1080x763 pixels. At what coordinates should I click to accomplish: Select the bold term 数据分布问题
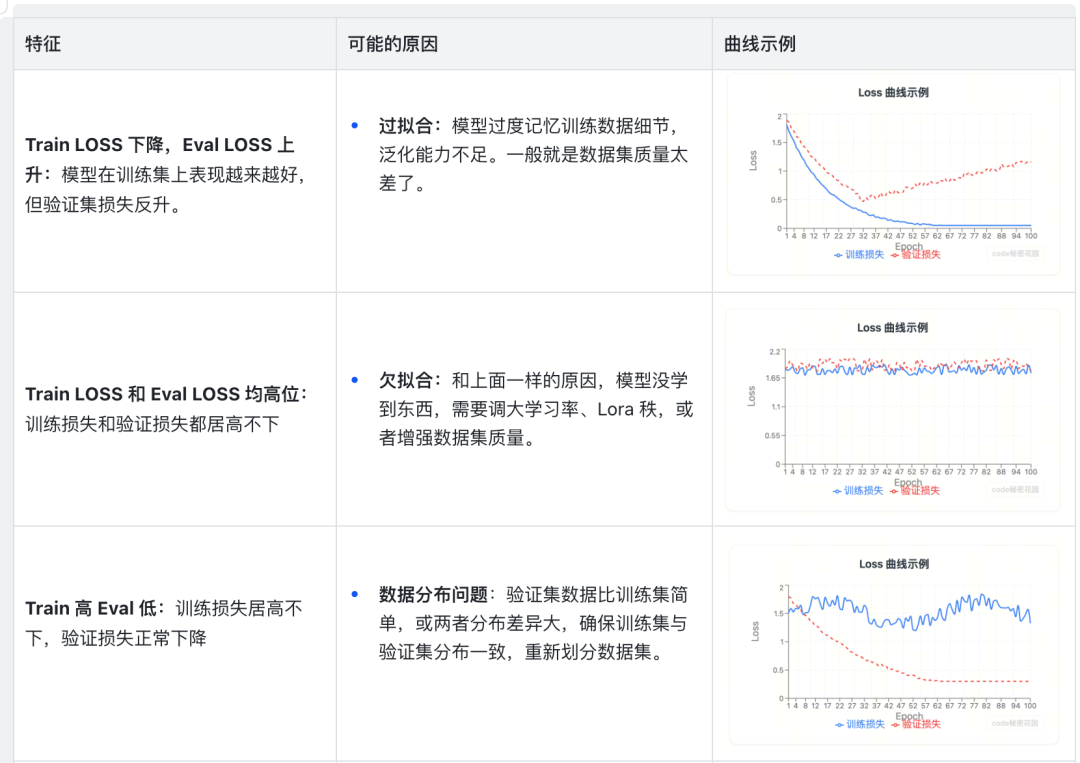[433, 594]
